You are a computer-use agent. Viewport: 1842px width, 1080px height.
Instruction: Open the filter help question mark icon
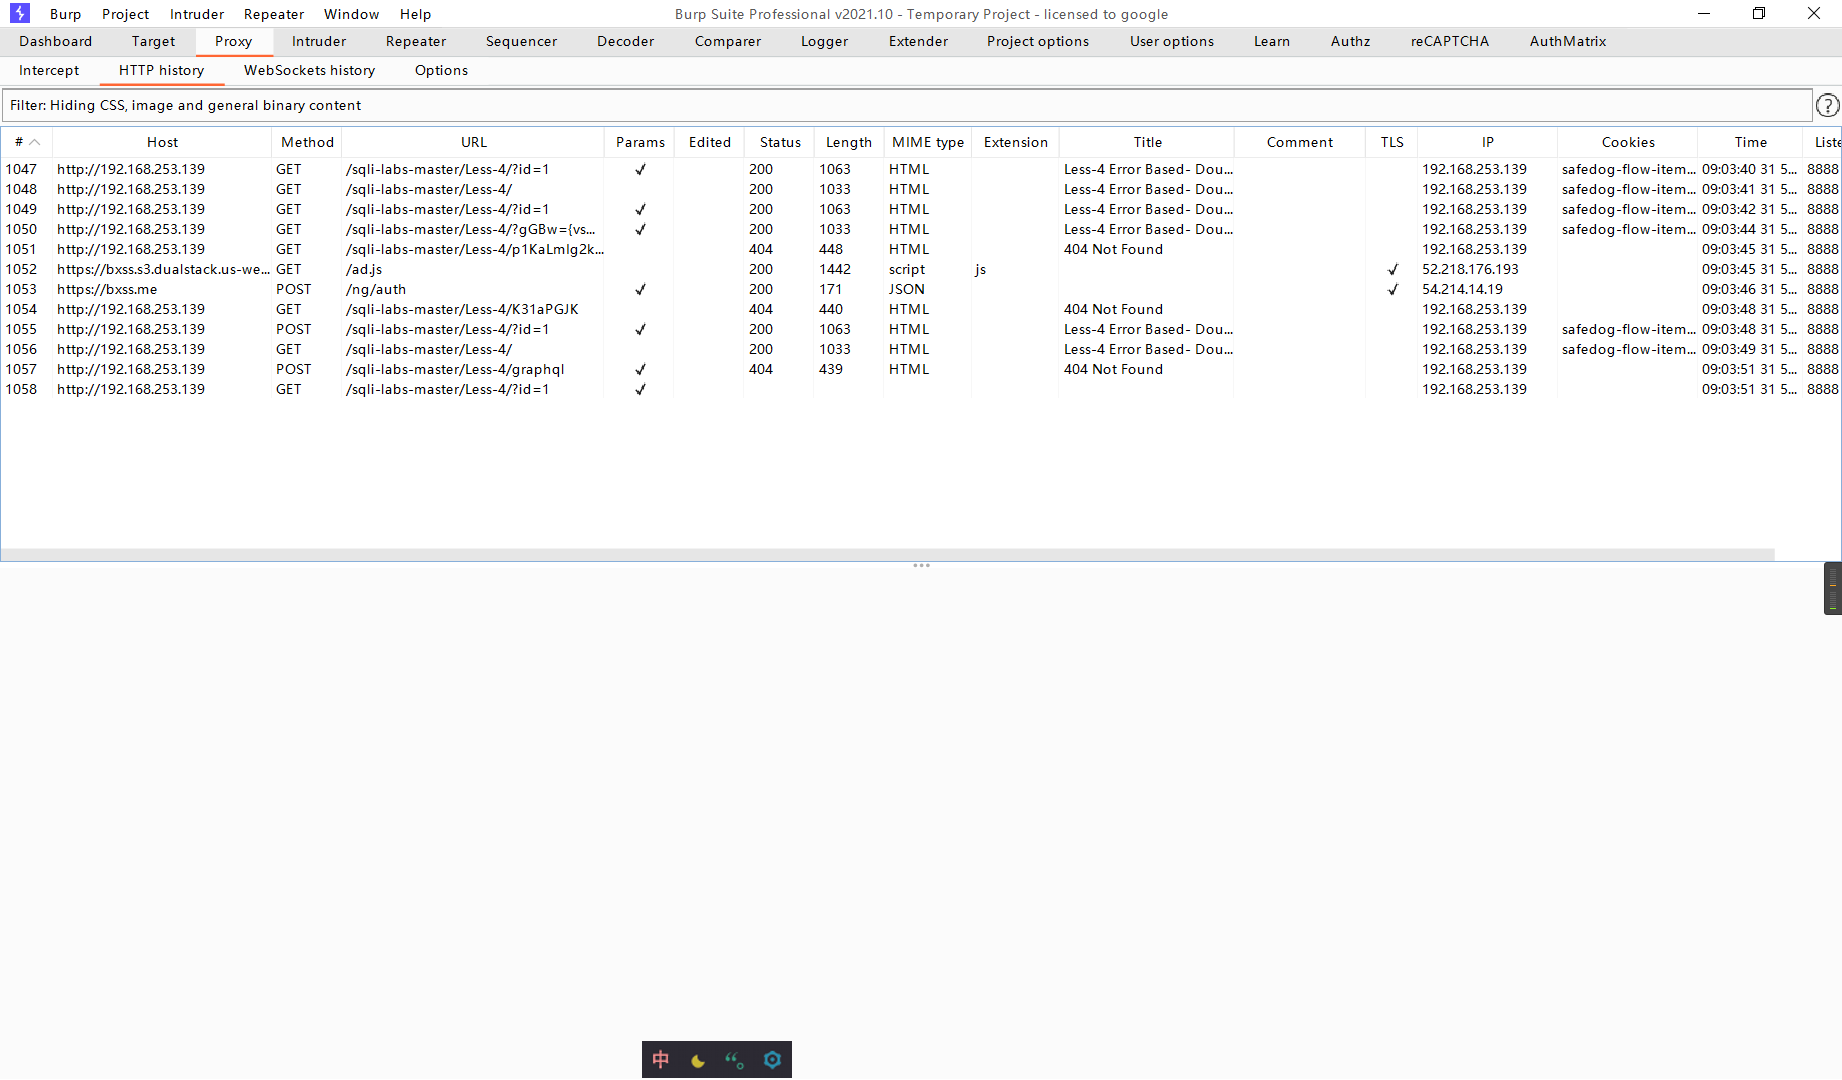[1827, 105]
